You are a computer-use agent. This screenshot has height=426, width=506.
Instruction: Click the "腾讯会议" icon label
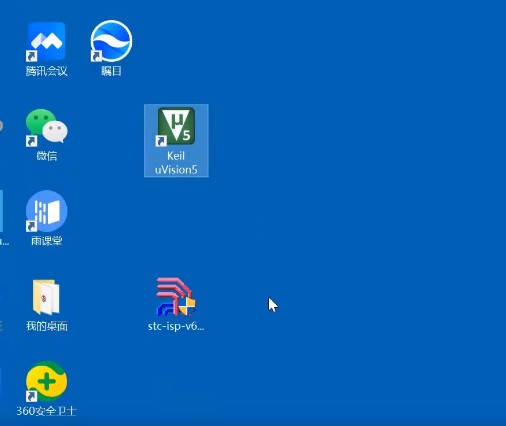pyautogui.click(x=47, y=71)
